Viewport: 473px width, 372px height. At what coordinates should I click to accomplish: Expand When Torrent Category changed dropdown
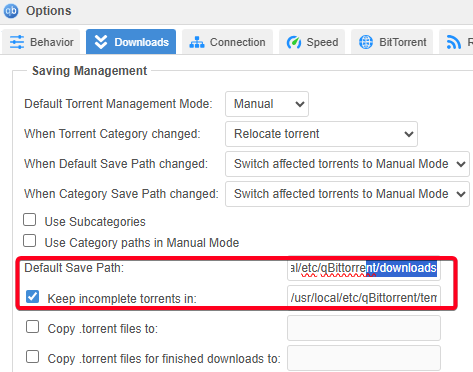click(x=321, y=134)
